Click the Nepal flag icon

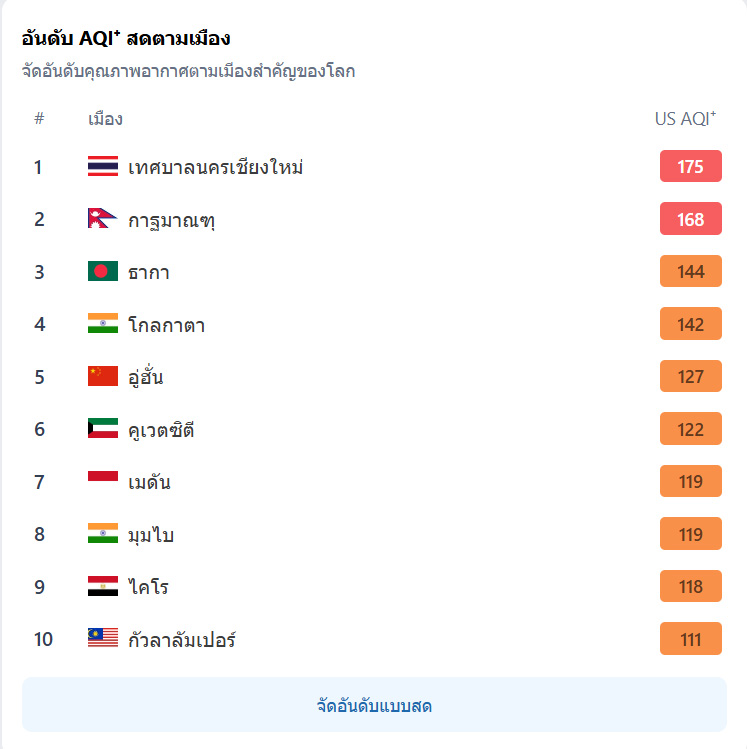click(103, 218)
